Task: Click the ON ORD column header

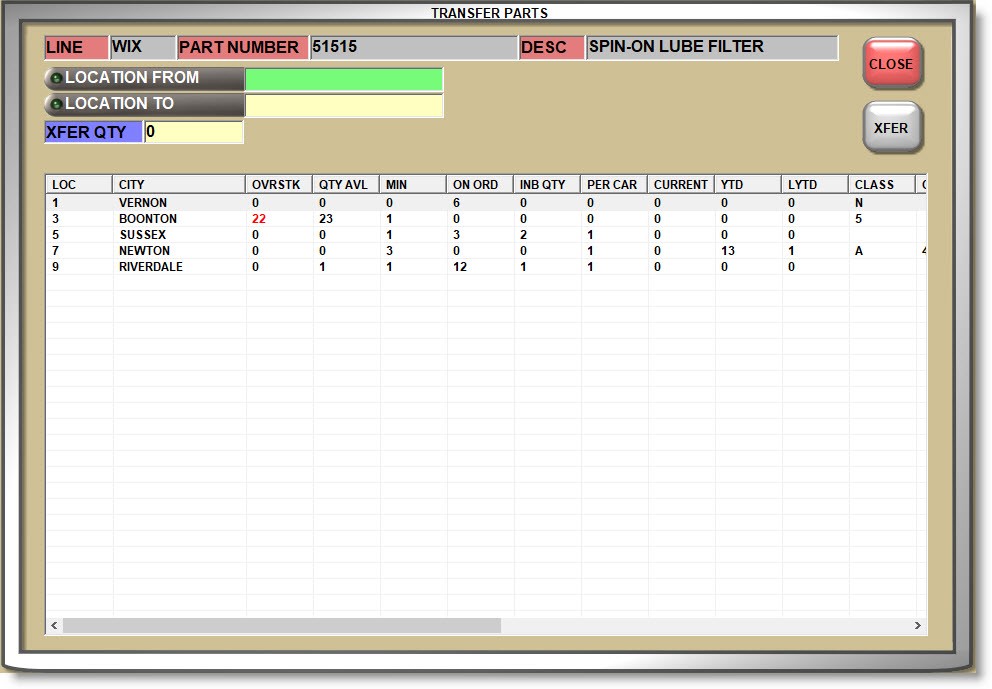Action: [479, 185]
